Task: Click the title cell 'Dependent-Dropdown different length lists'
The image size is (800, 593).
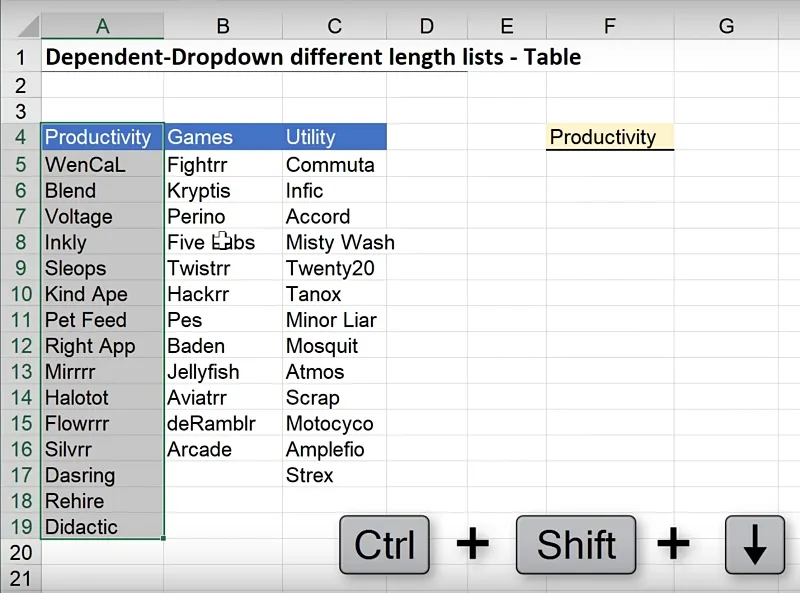Action: coord(312,57)
